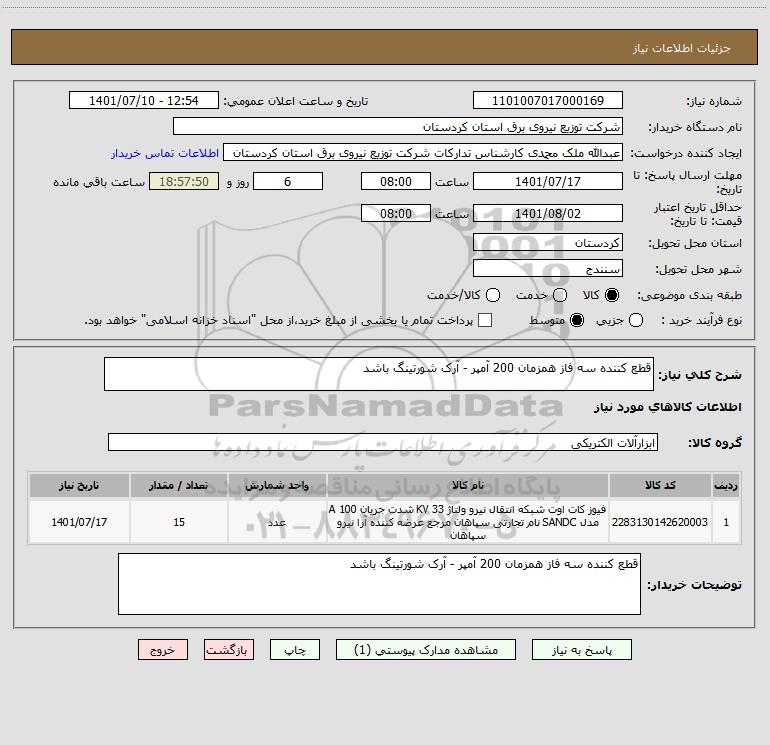770x745 pixels.
Task: Click the price validity date 1401/08/02 field
Action: [x=548, y=213]
